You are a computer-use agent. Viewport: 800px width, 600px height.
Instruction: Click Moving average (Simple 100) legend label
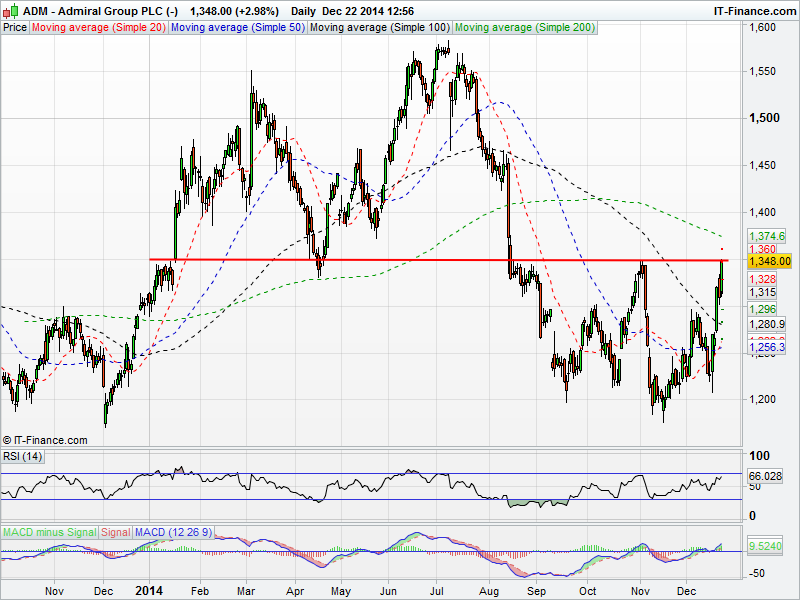point(379,28)
